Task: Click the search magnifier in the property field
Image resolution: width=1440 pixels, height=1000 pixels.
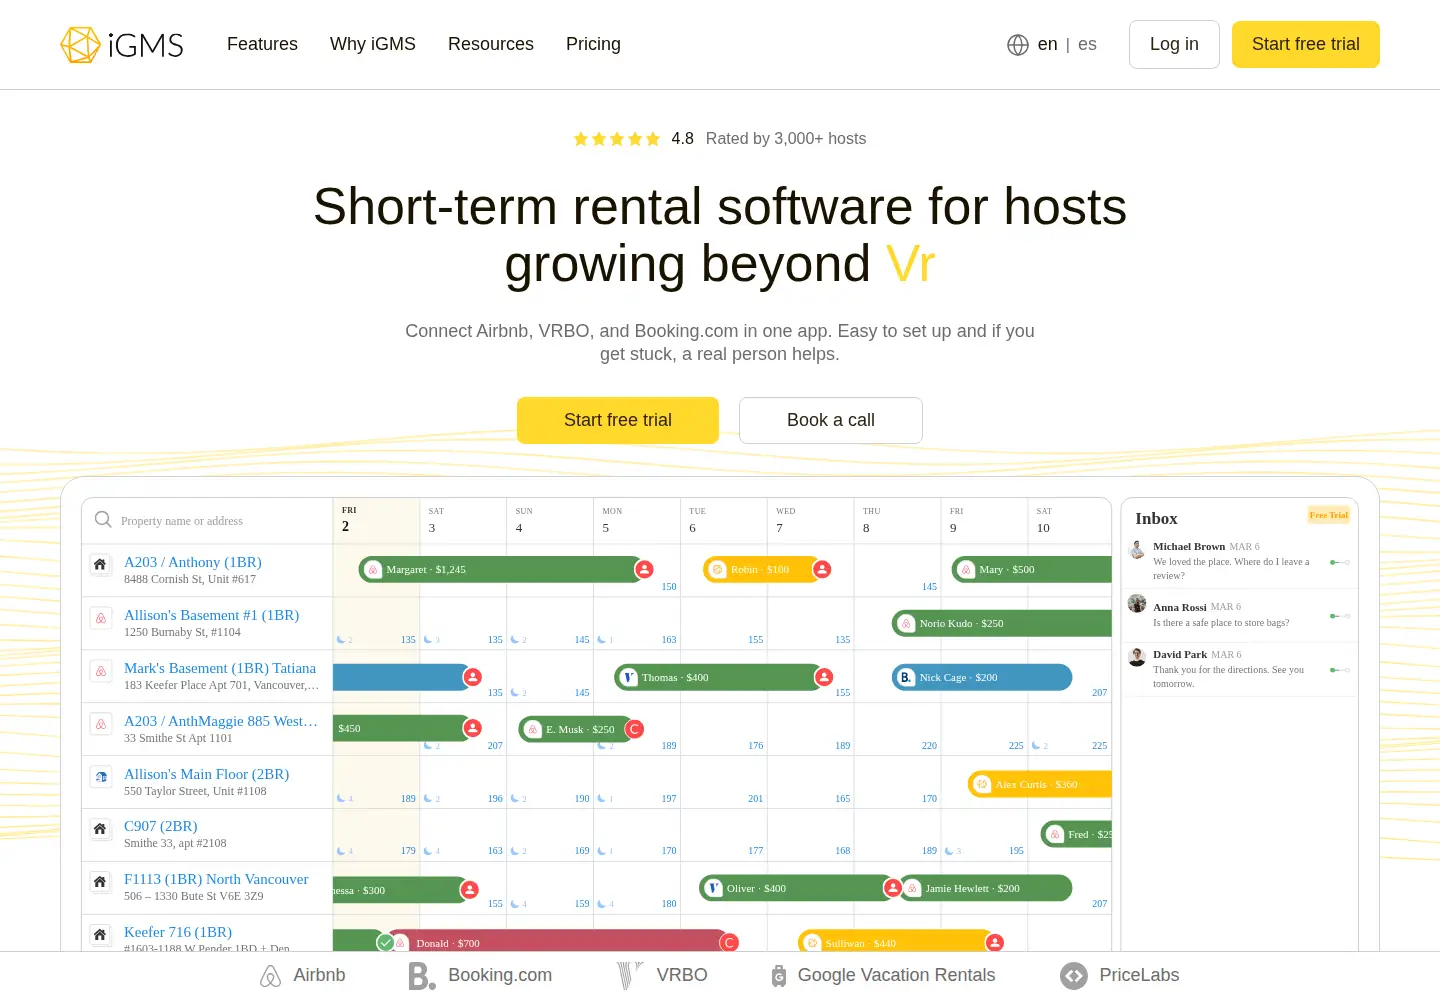Action: click(103, 520)
